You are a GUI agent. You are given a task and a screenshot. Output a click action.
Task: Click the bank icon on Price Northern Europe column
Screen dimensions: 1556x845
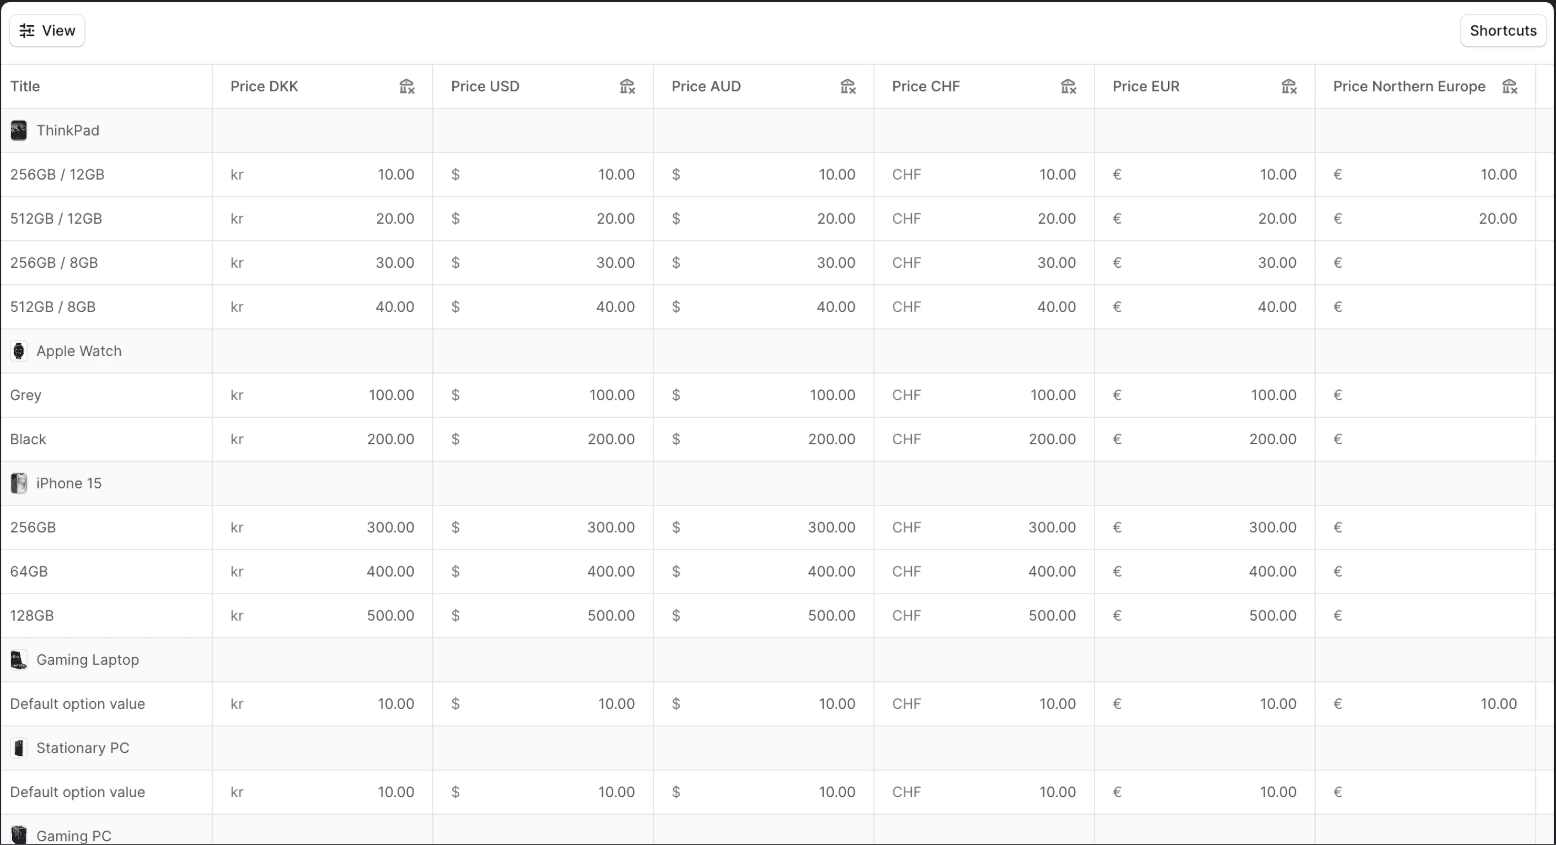pyautogui.click(x=1510, y=86)
